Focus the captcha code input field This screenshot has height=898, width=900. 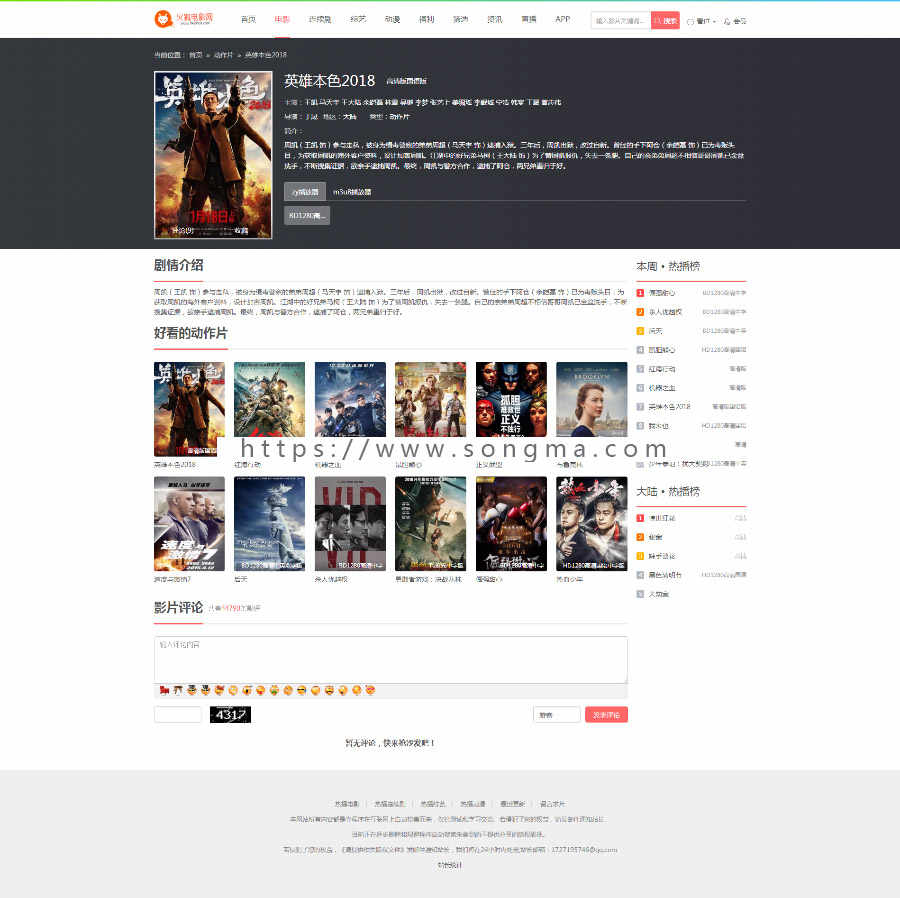(178, 714)
